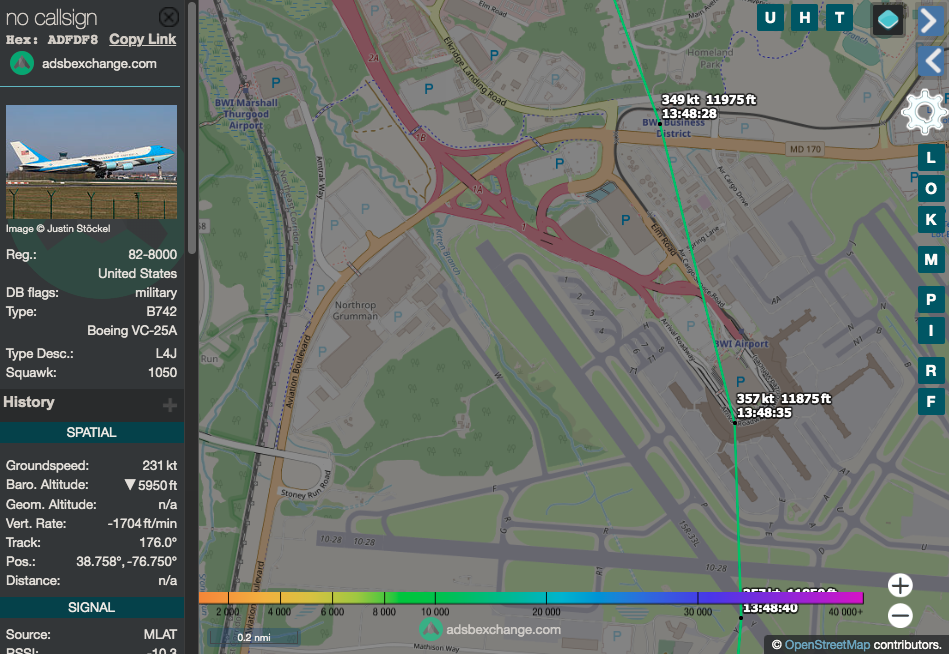This screenshot has height=654, width=949.
Task: Open the settings gear on the map
Action: (x=924, y=112)
